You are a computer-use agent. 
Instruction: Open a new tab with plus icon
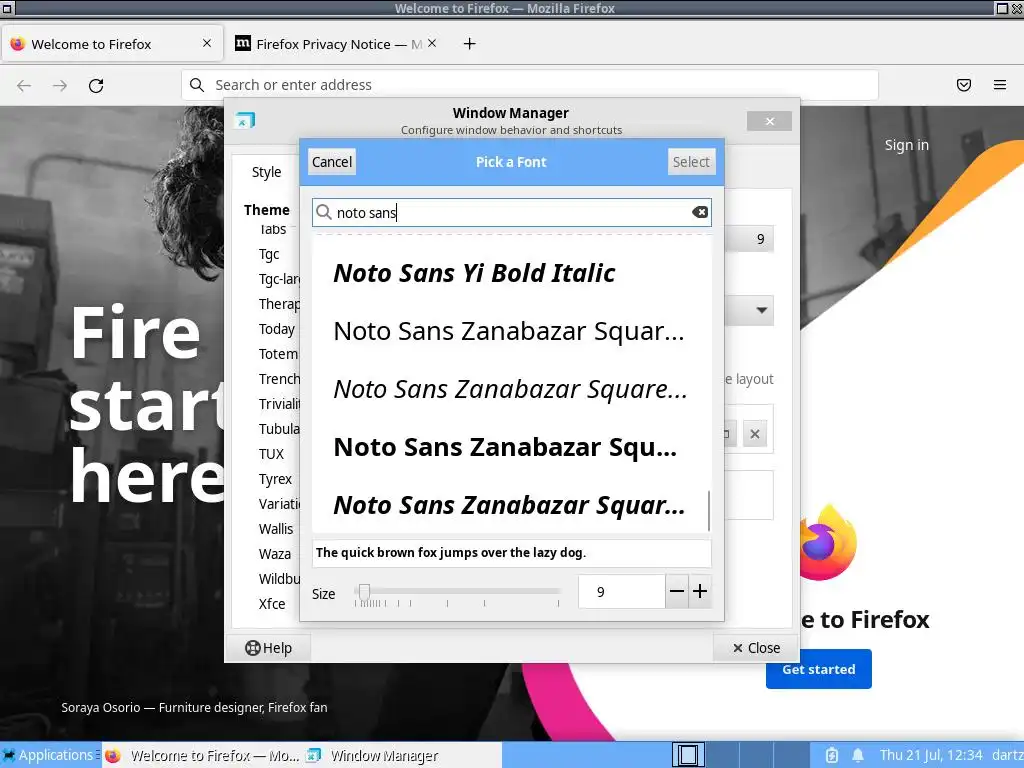click(x=470, y=44)
